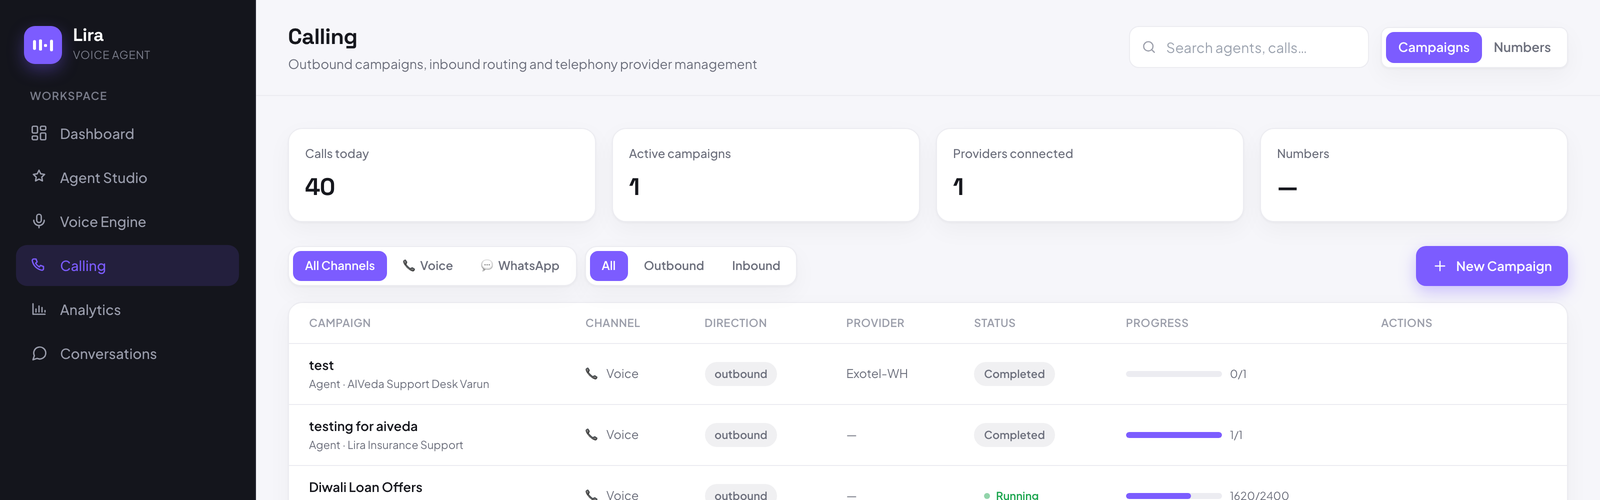The width and height of the screenshot is (1600, 500).
Task: Click the Voice Engine microphone icon
Action: click(39, 221)
